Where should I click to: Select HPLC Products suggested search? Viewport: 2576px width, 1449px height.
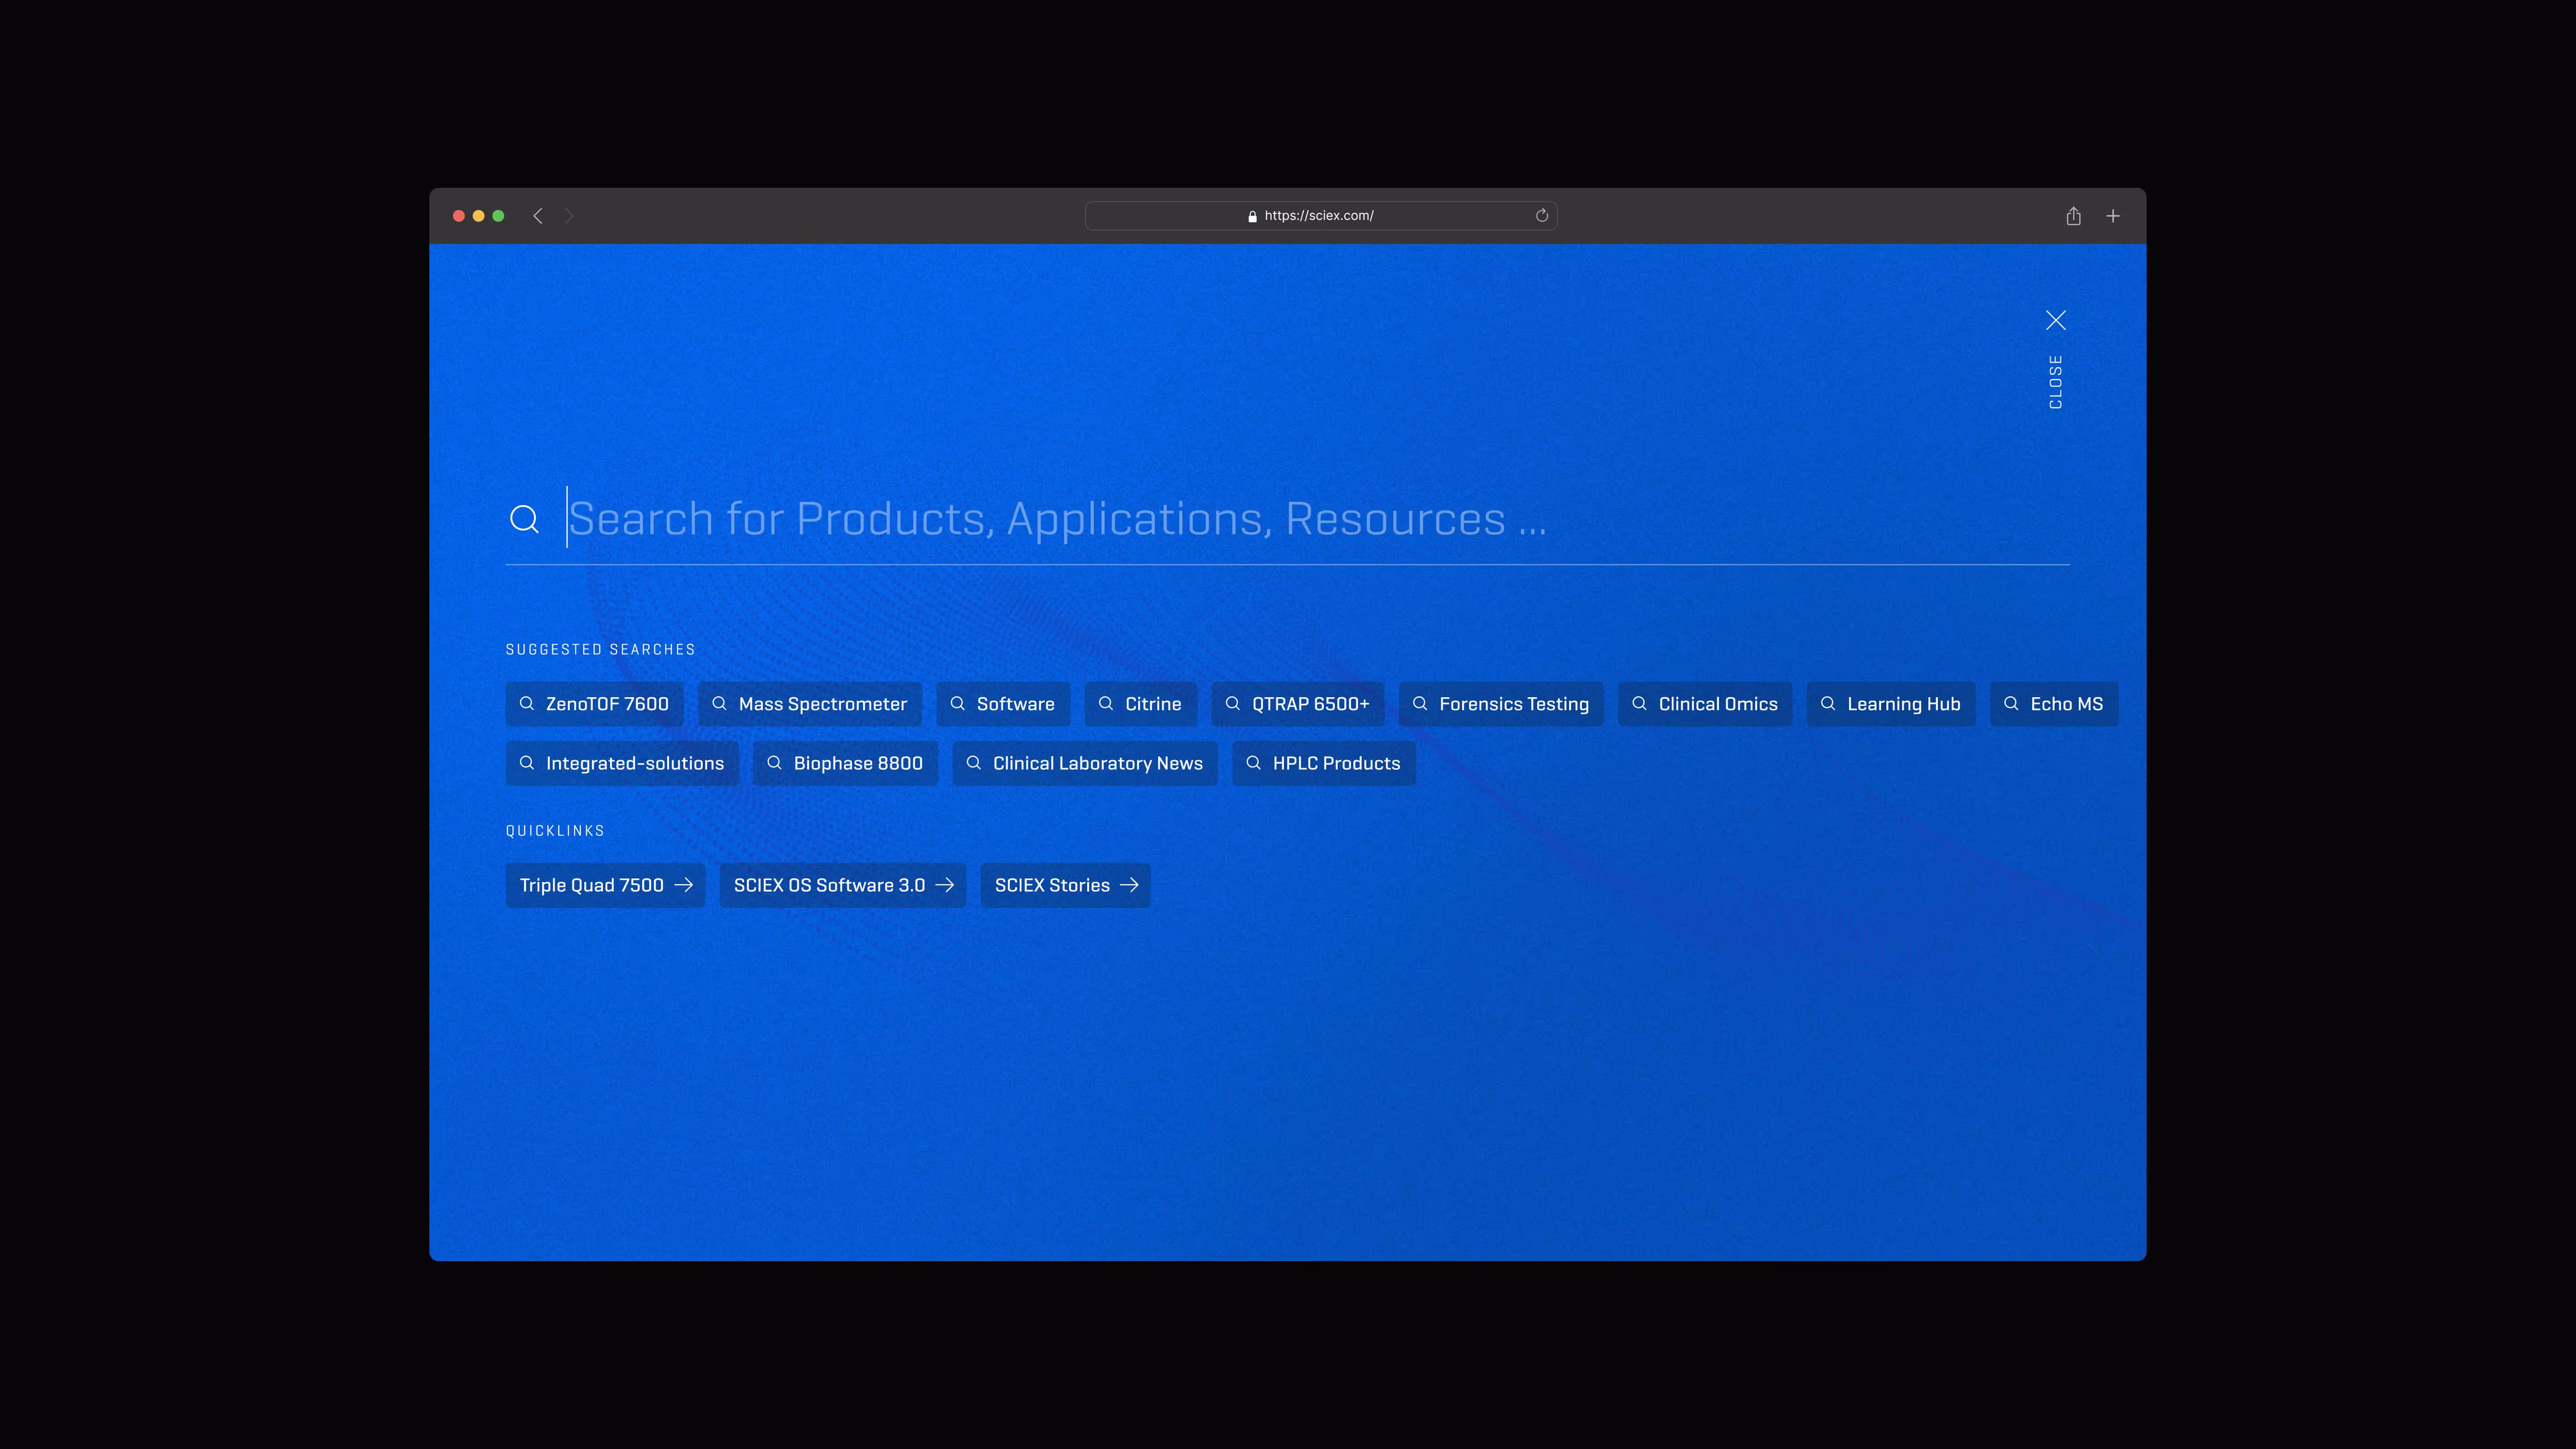[1324, 763]
